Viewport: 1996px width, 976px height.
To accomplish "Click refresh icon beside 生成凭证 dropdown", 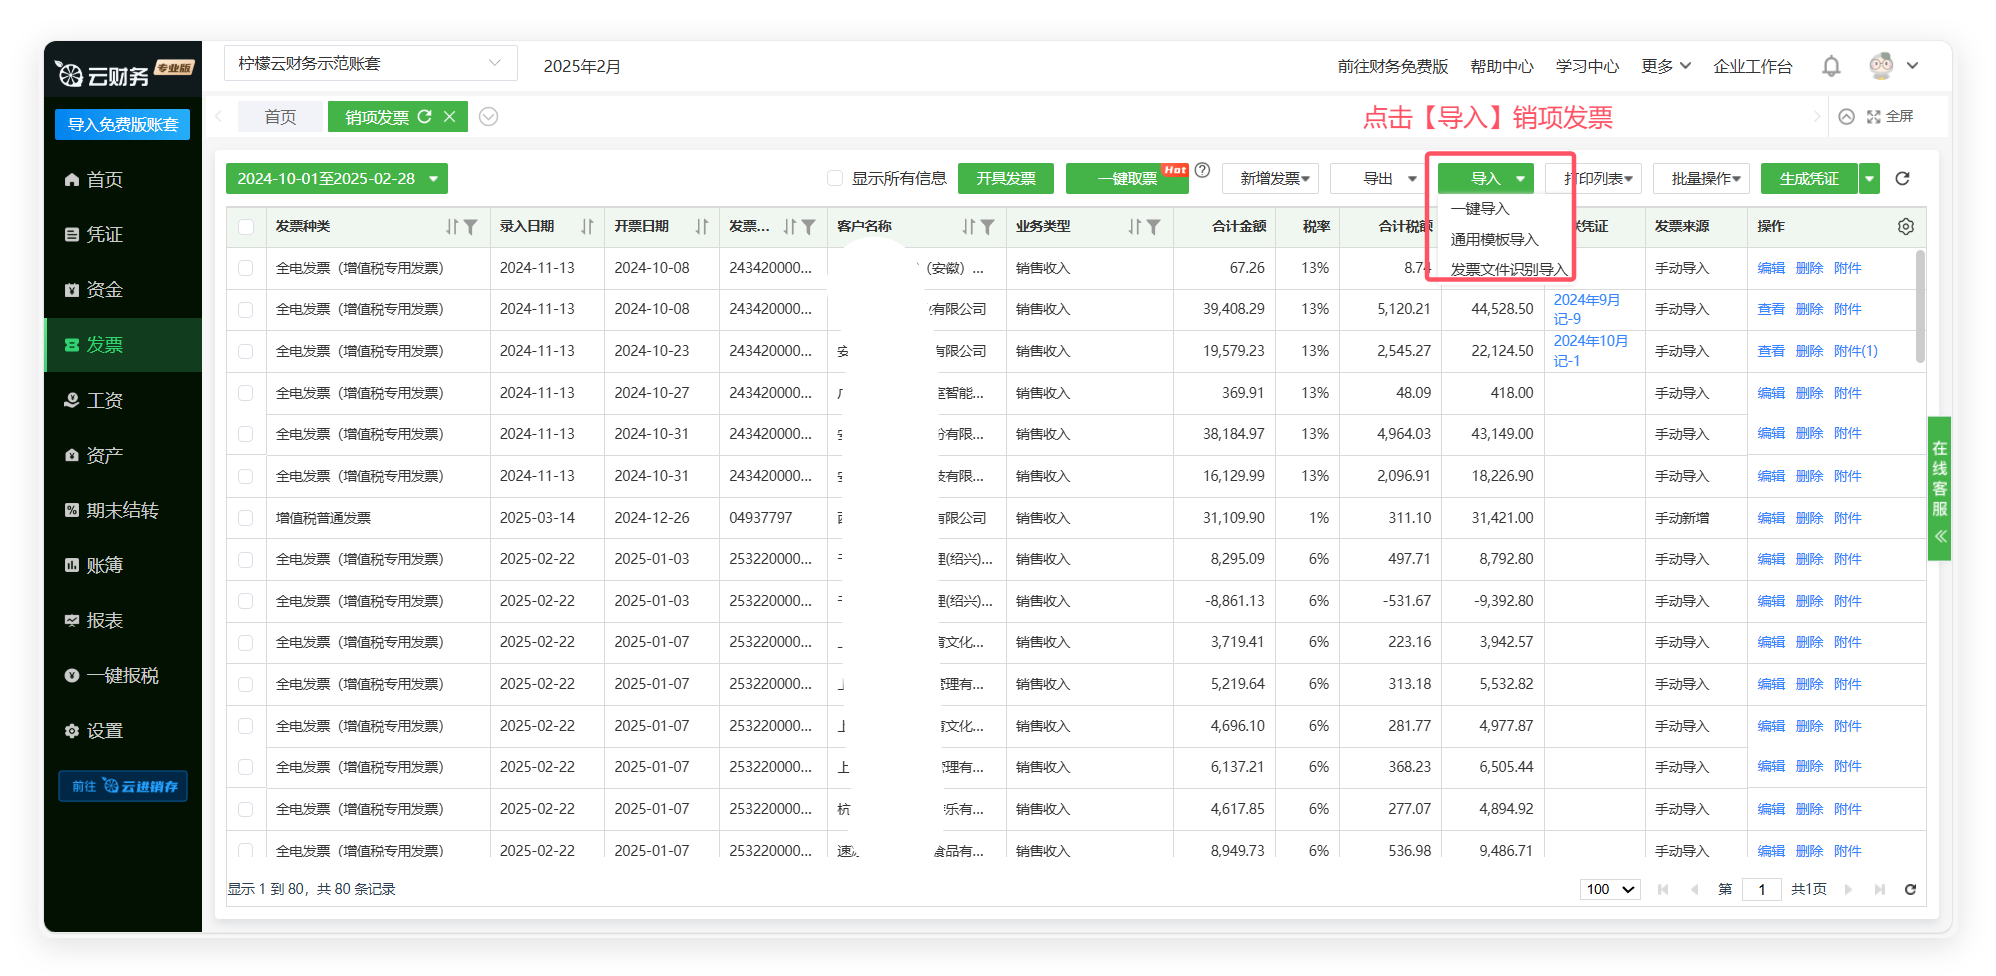I will click(x=1902, y=179).
